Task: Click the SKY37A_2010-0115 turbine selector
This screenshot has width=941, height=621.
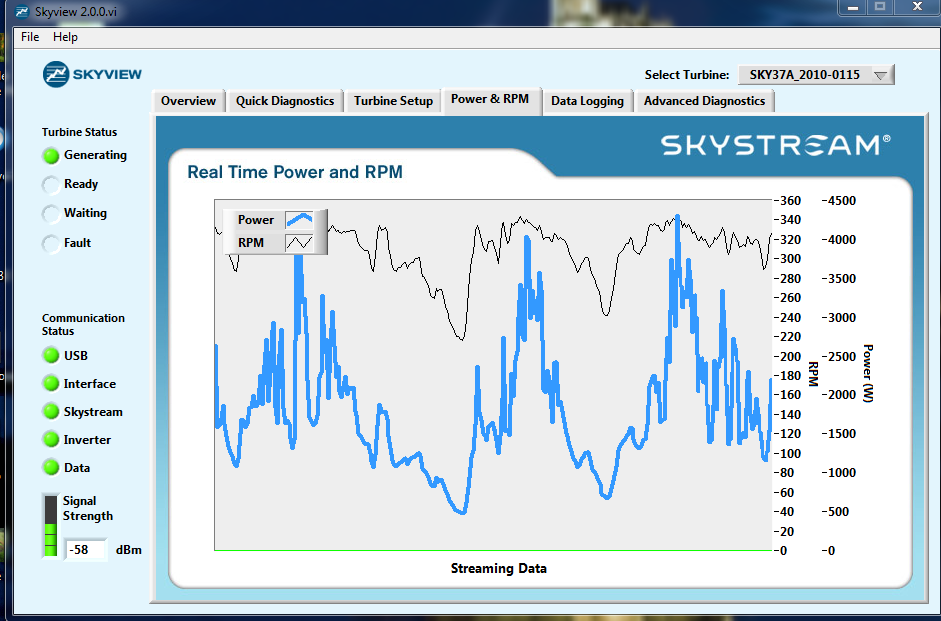Action: click(804, 75)
